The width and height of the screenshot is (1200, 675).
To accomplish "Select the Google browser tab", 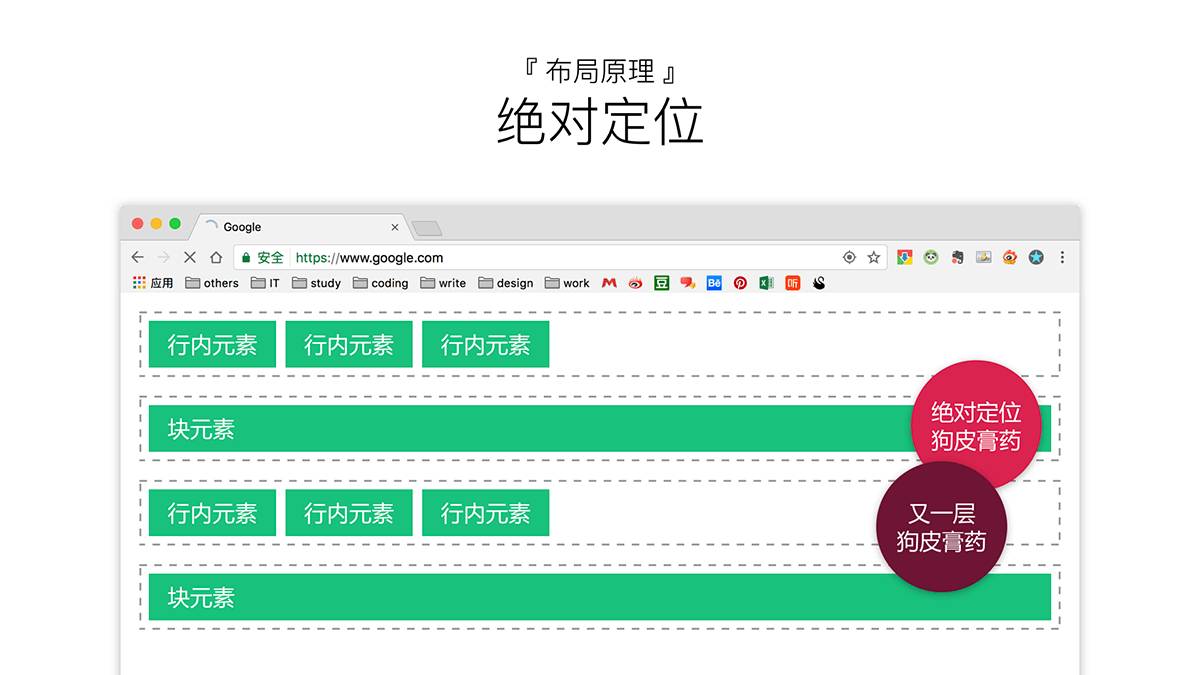I will pos(300,227).
